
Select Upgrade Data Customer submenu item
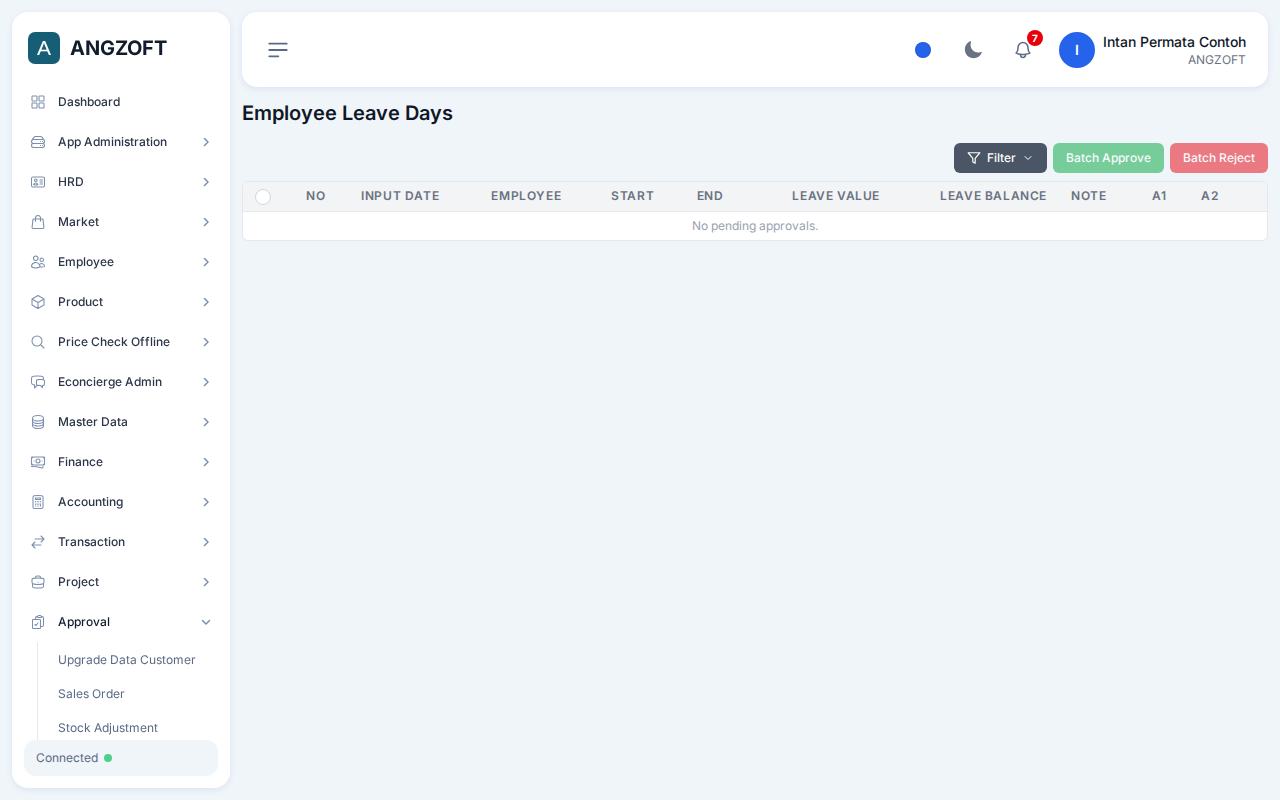(127, 660)
